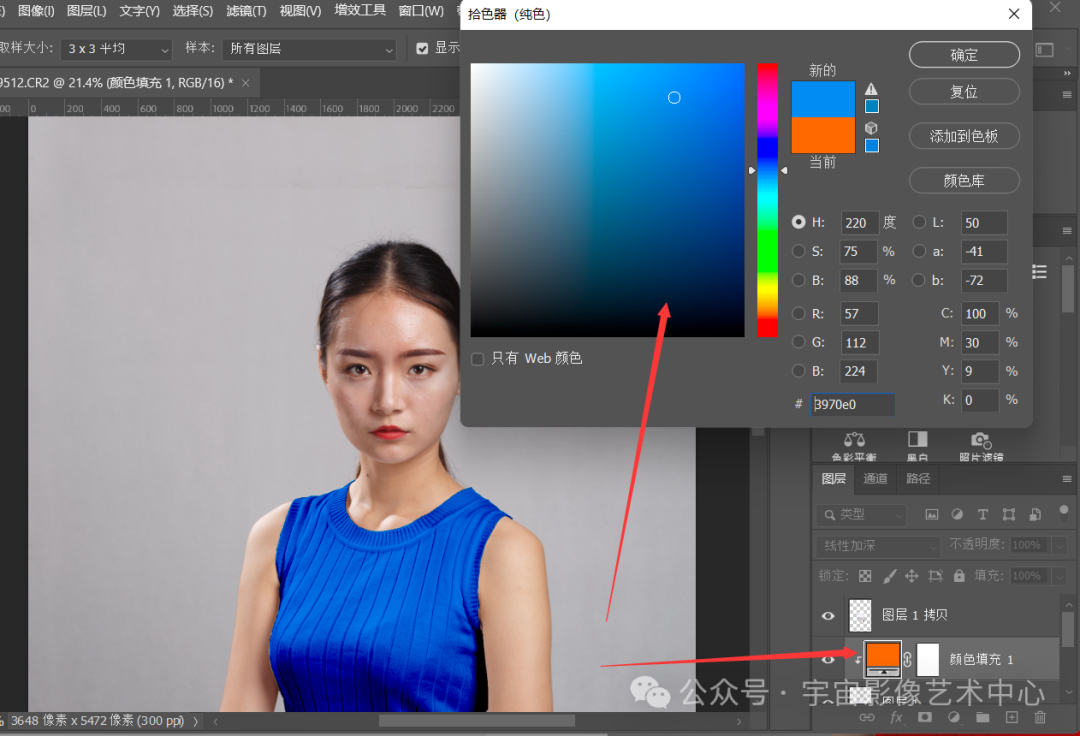Click the 复位 button

pos(964,92)
